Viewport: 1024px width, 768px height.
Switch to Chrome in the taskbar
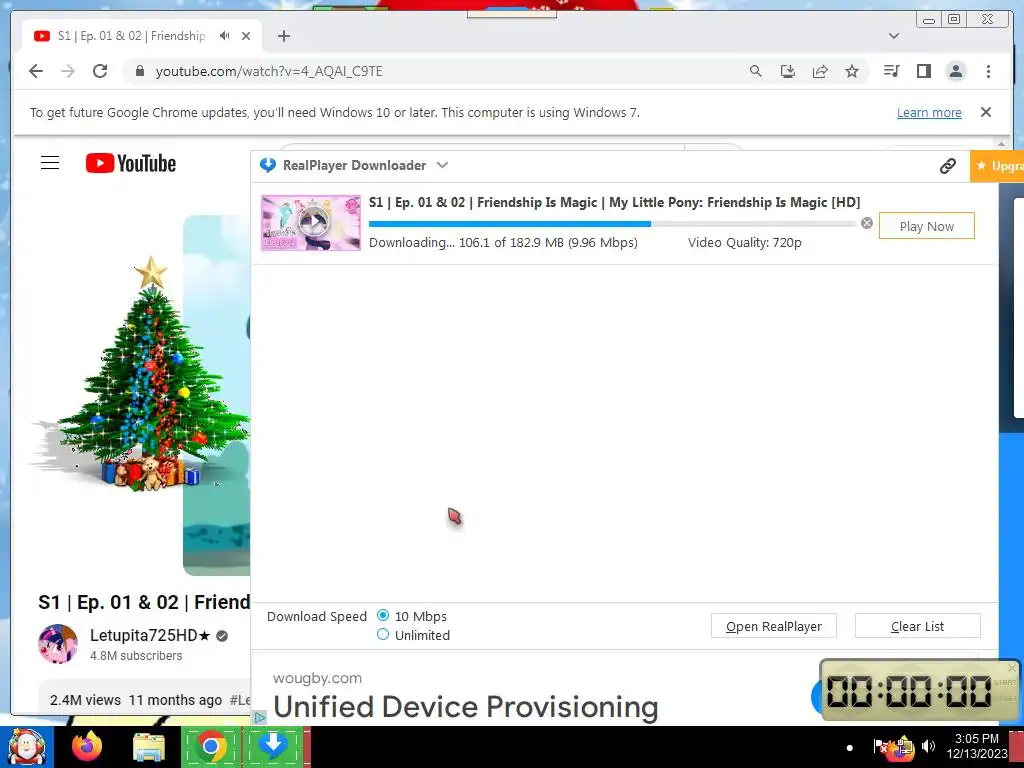tap(211, 746)
